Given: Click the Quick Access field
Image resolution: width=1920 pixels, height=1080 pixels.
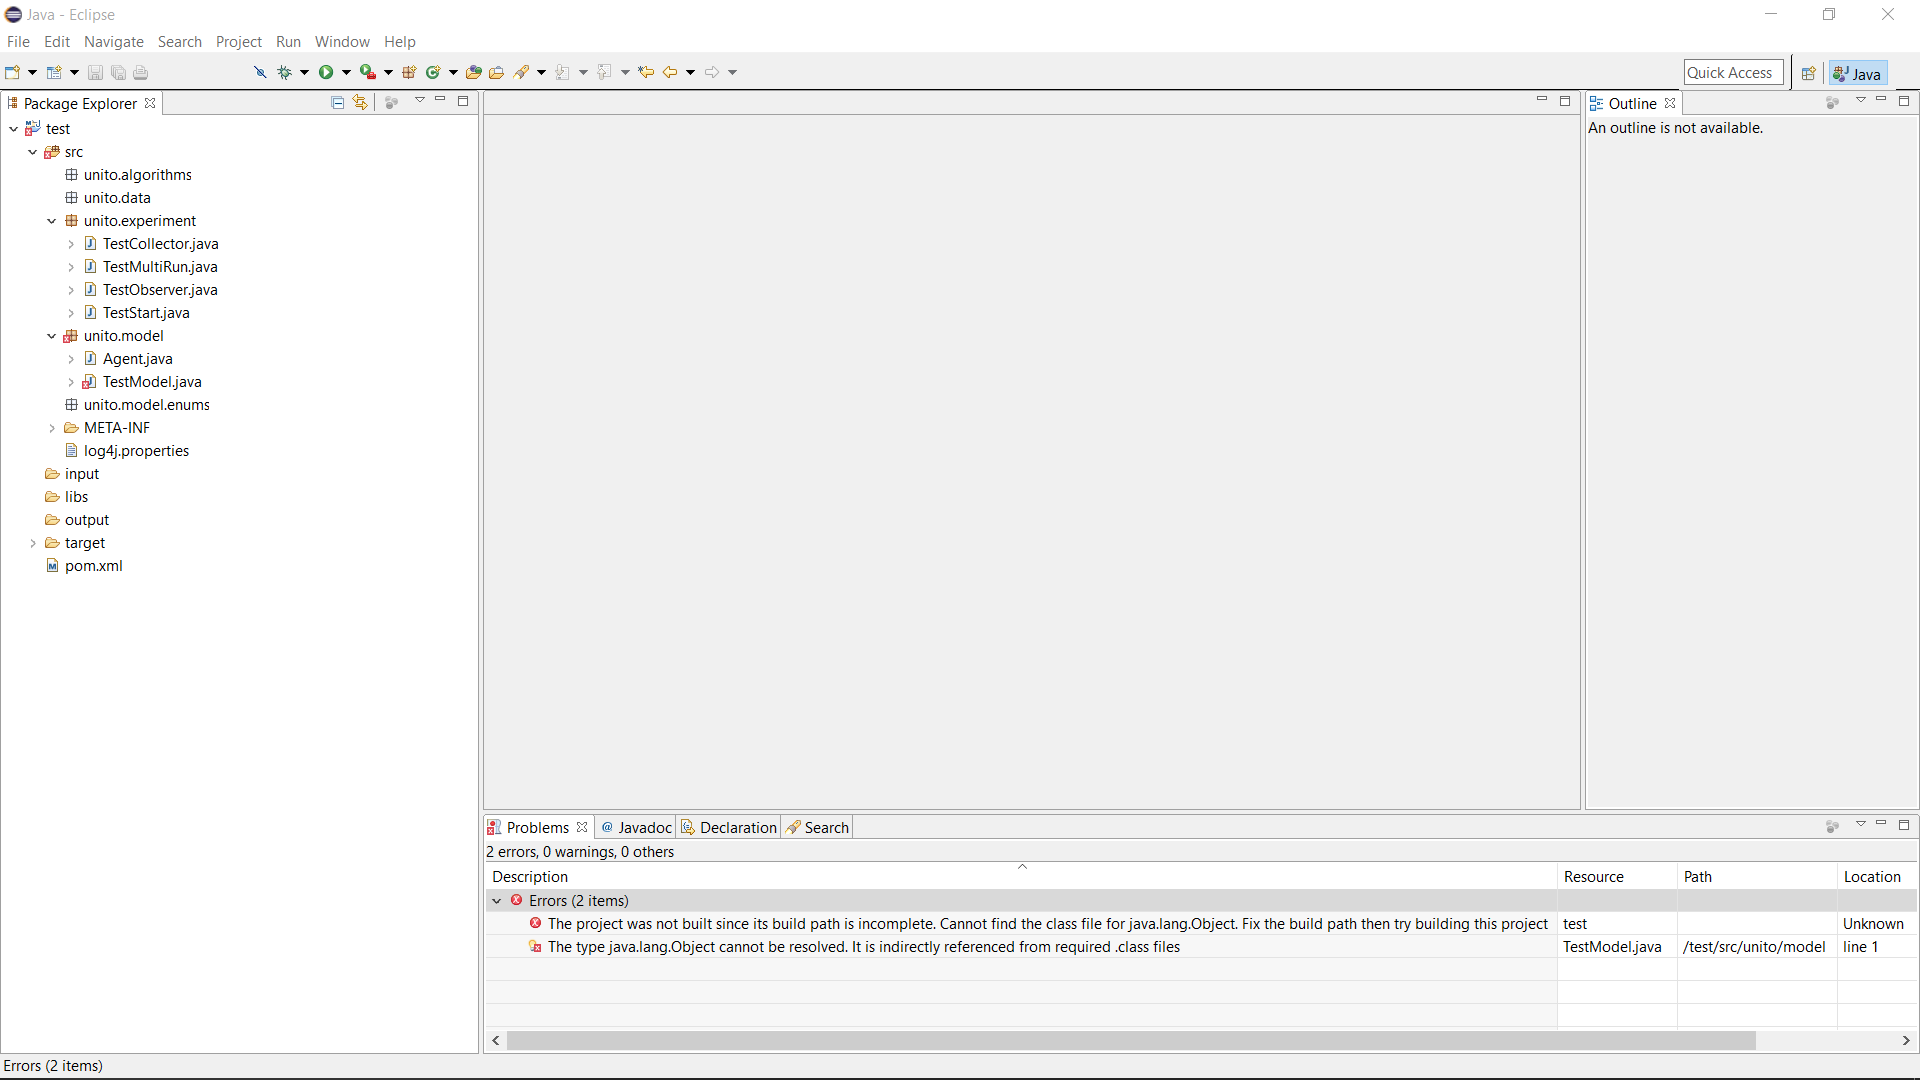Looking at the screenshot, I should click(x=1732, y=73).
